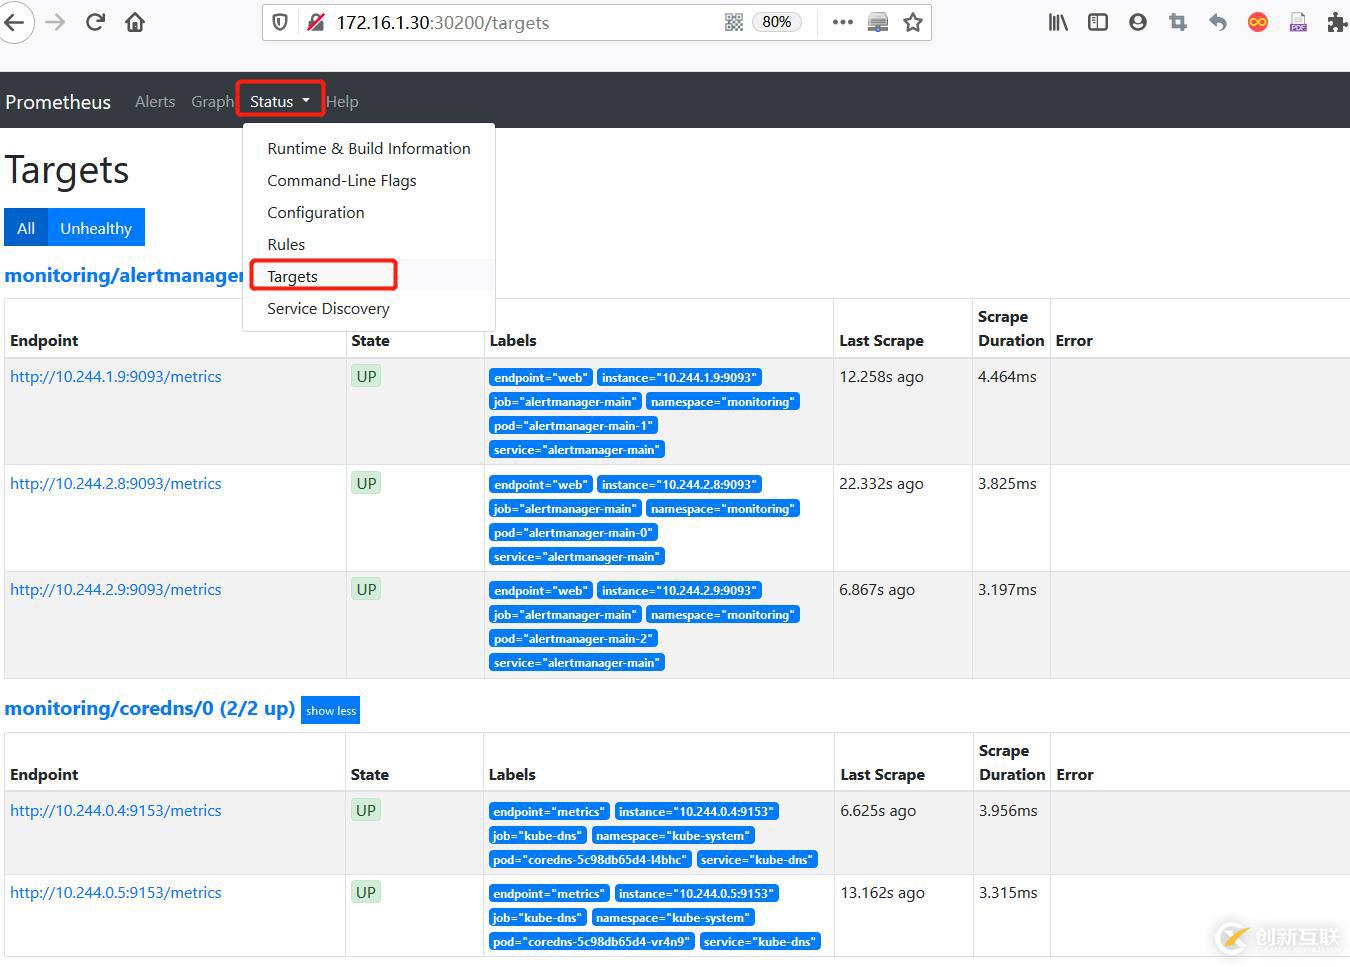Select Command-Line Flags menu entry

pos(368,180)
